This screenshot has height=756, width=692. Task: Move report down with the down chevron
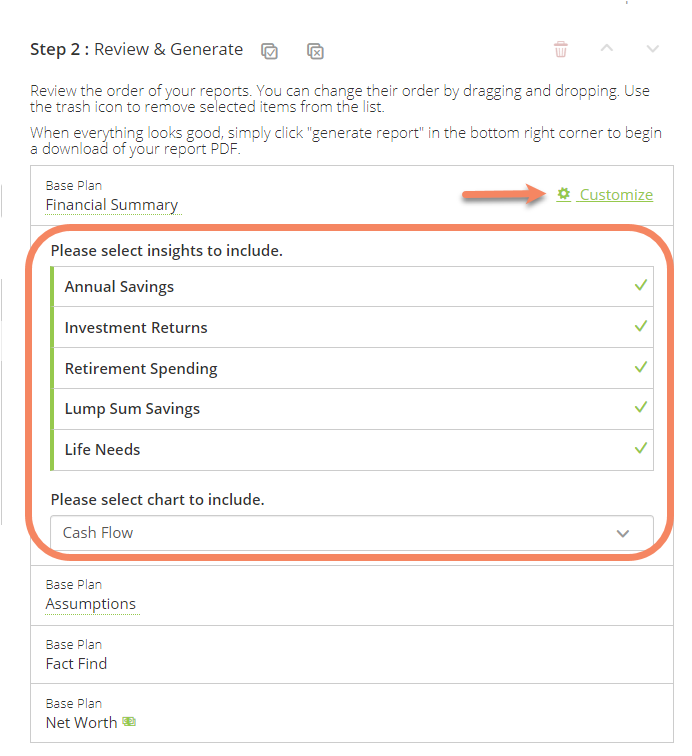coord(652,49)
